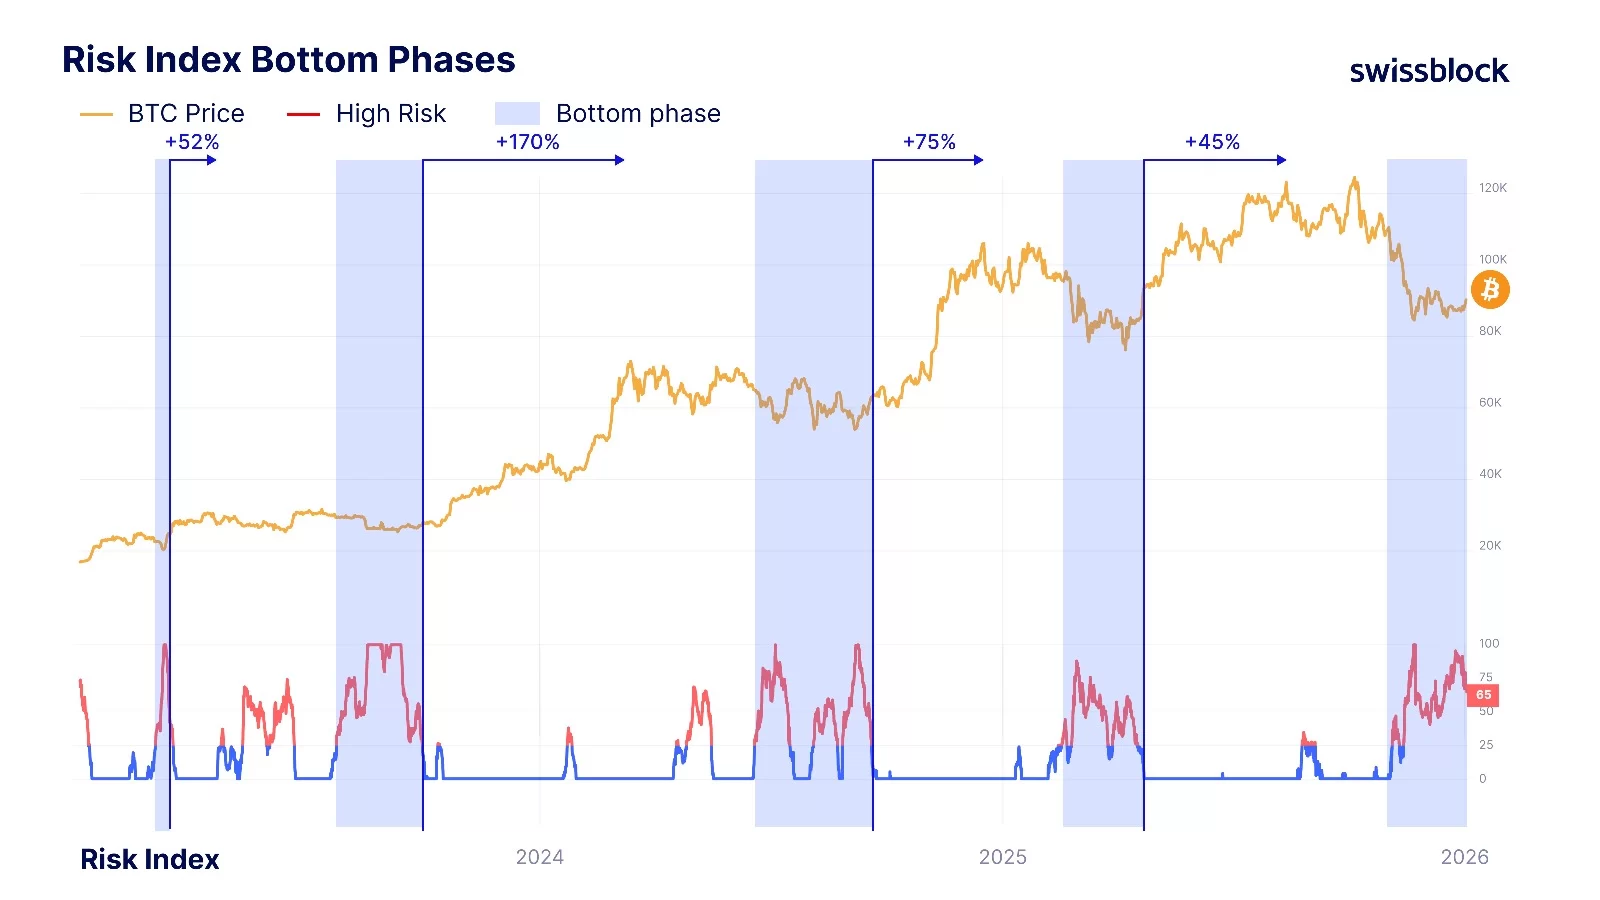Viewport: 1600px width, 900px height.
Task: Click the 100K price axis label
Action: [x=1493, y=260]
